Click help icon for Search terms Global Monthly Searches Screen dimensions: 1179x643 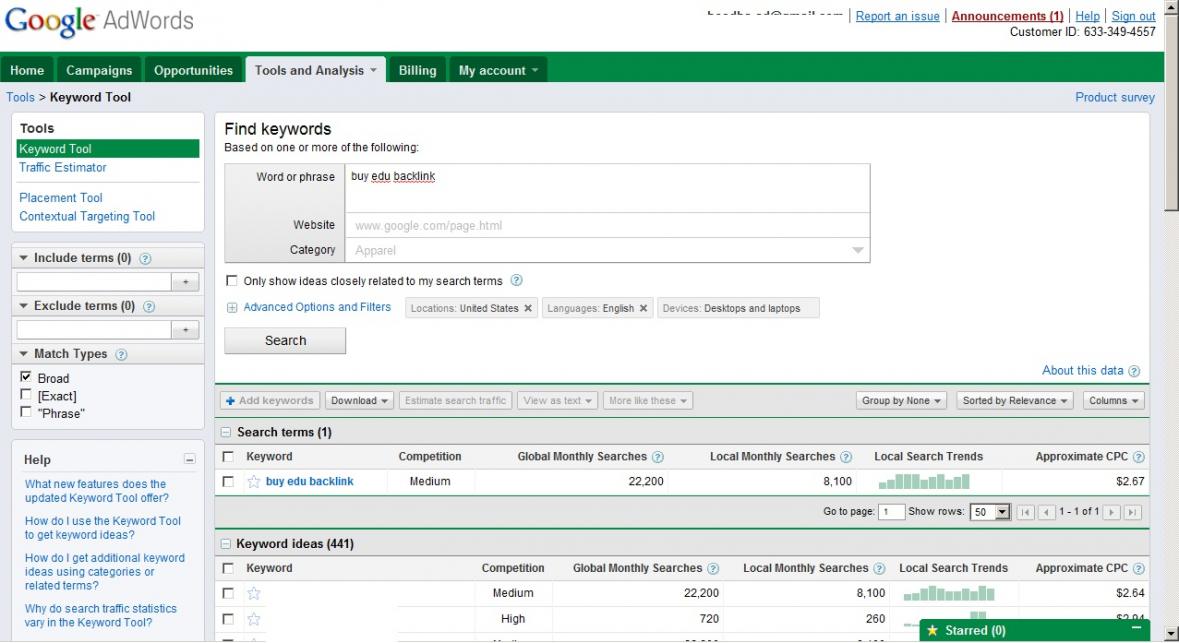[x=658, y=457]
